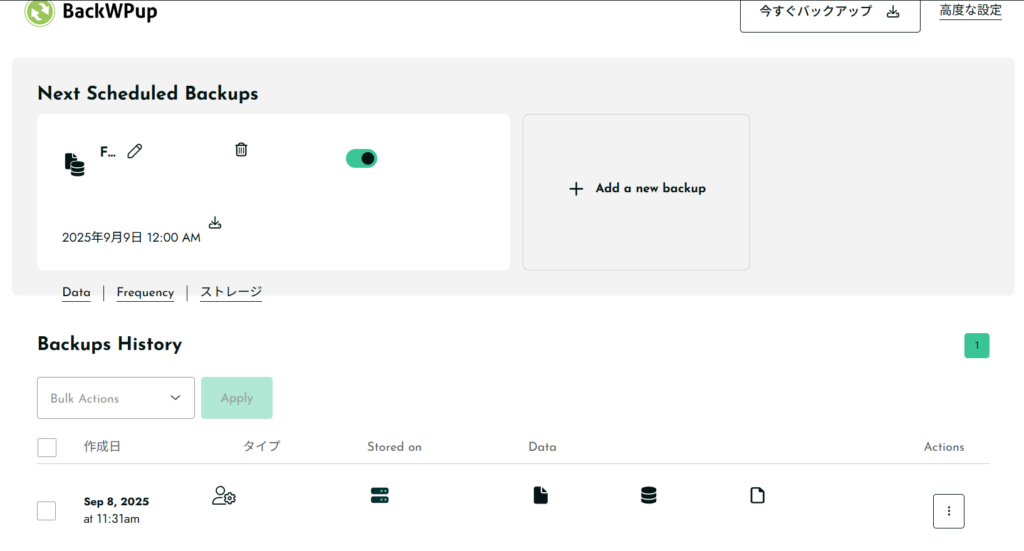Click the filled file icon in Data column
Viewport: 1024px width, 551px height.
point(541,495)
